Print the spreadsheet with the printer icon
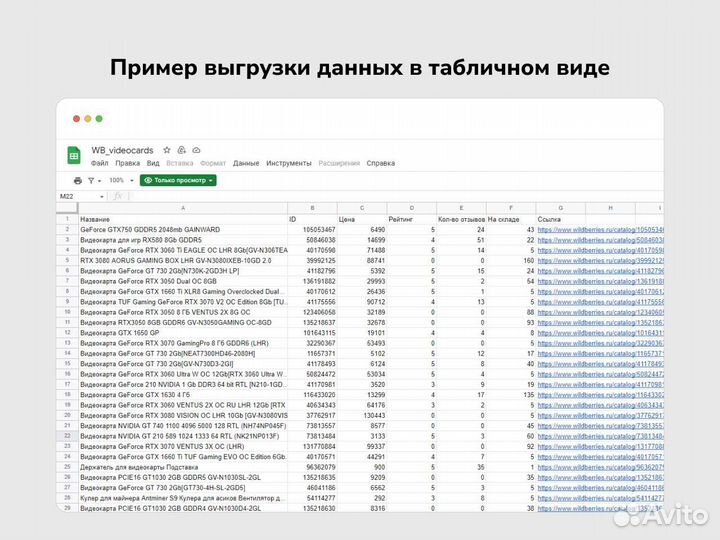Screen dimensions: 720x540 point(78,180)
